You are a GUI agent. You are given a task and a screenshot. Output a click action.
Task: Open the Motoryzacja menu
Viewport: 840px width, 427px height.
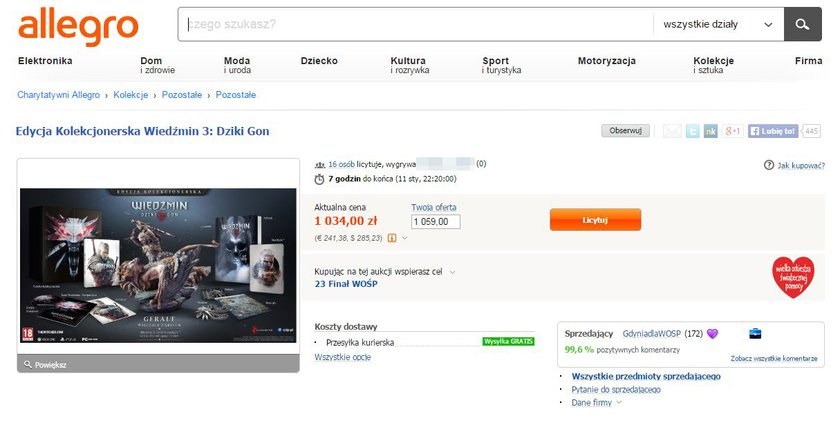click(x=606, y=61)
